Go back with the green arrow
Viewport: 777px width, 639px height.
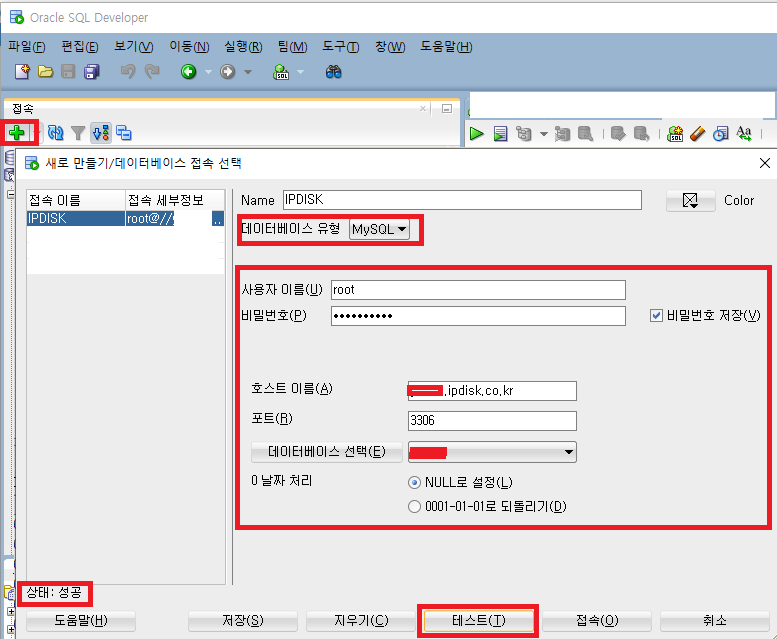coord(188,72)
